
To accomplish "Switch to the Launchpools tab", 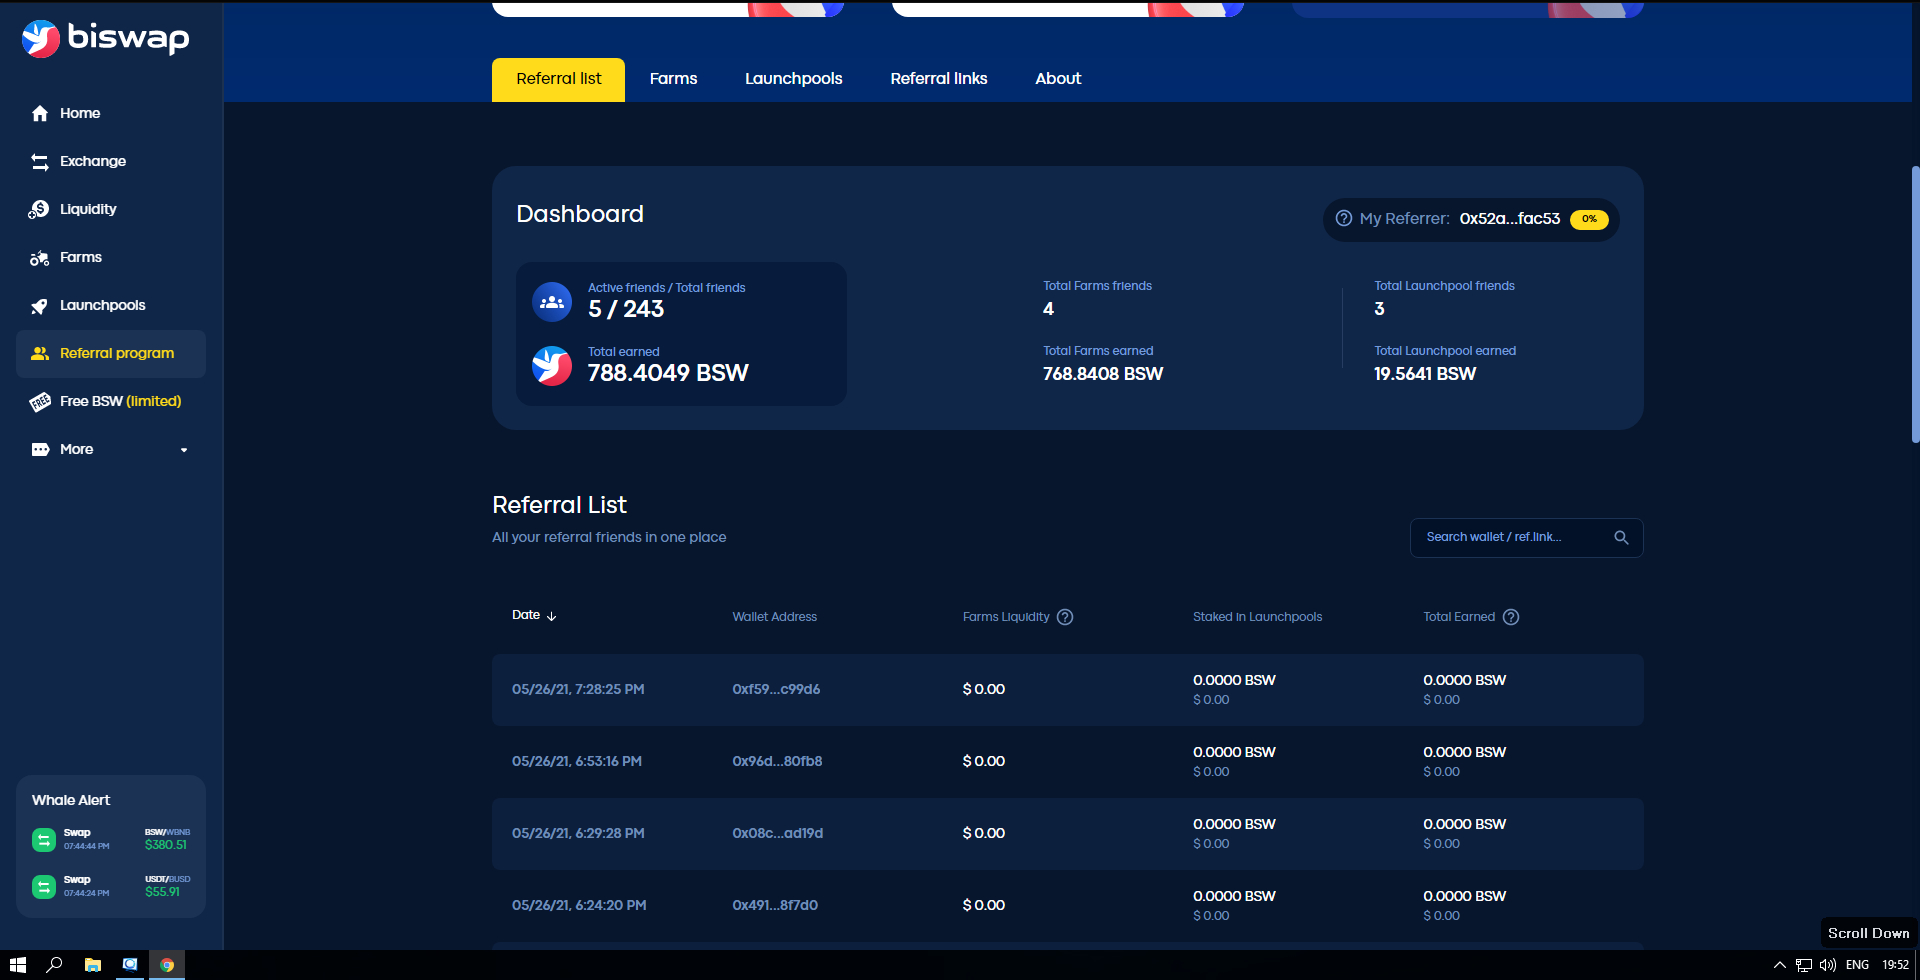I will click(x=793, y=79).
